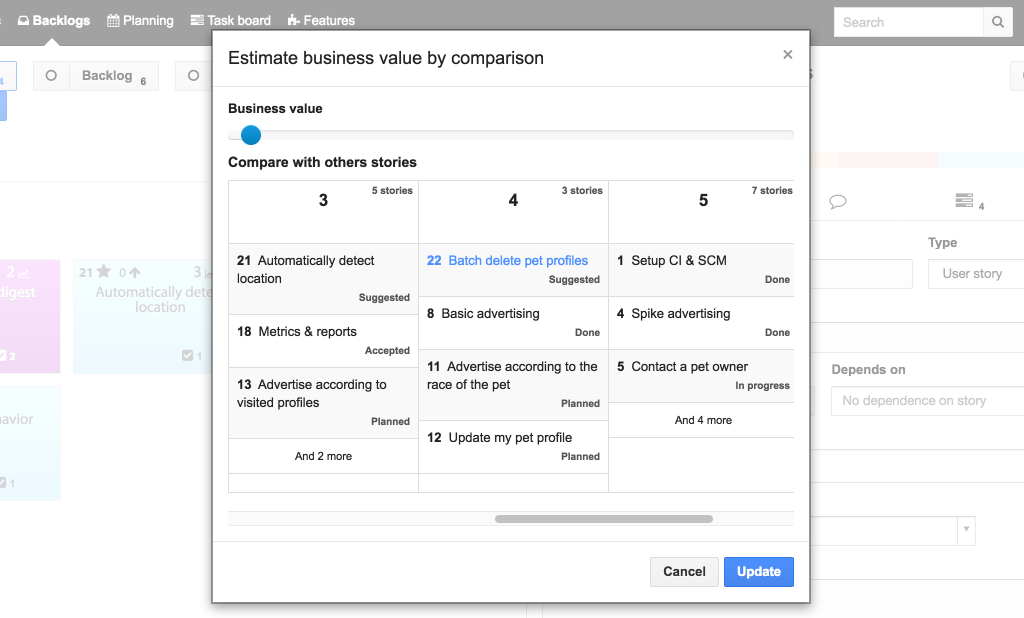Open the Depends on story dropdown
This screenshot has height=618, width=1024.
click(x=926, y=401)
